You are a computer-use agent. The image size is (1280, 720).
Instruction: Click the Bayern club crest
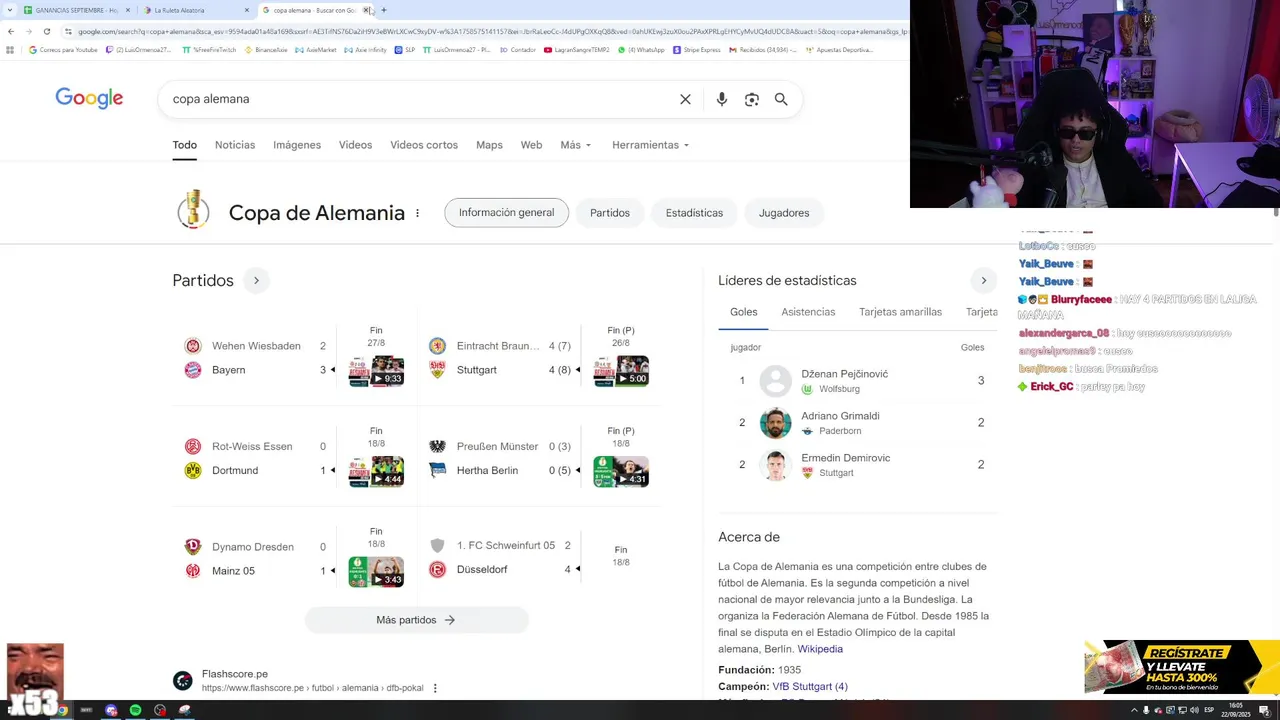point(193,370)
